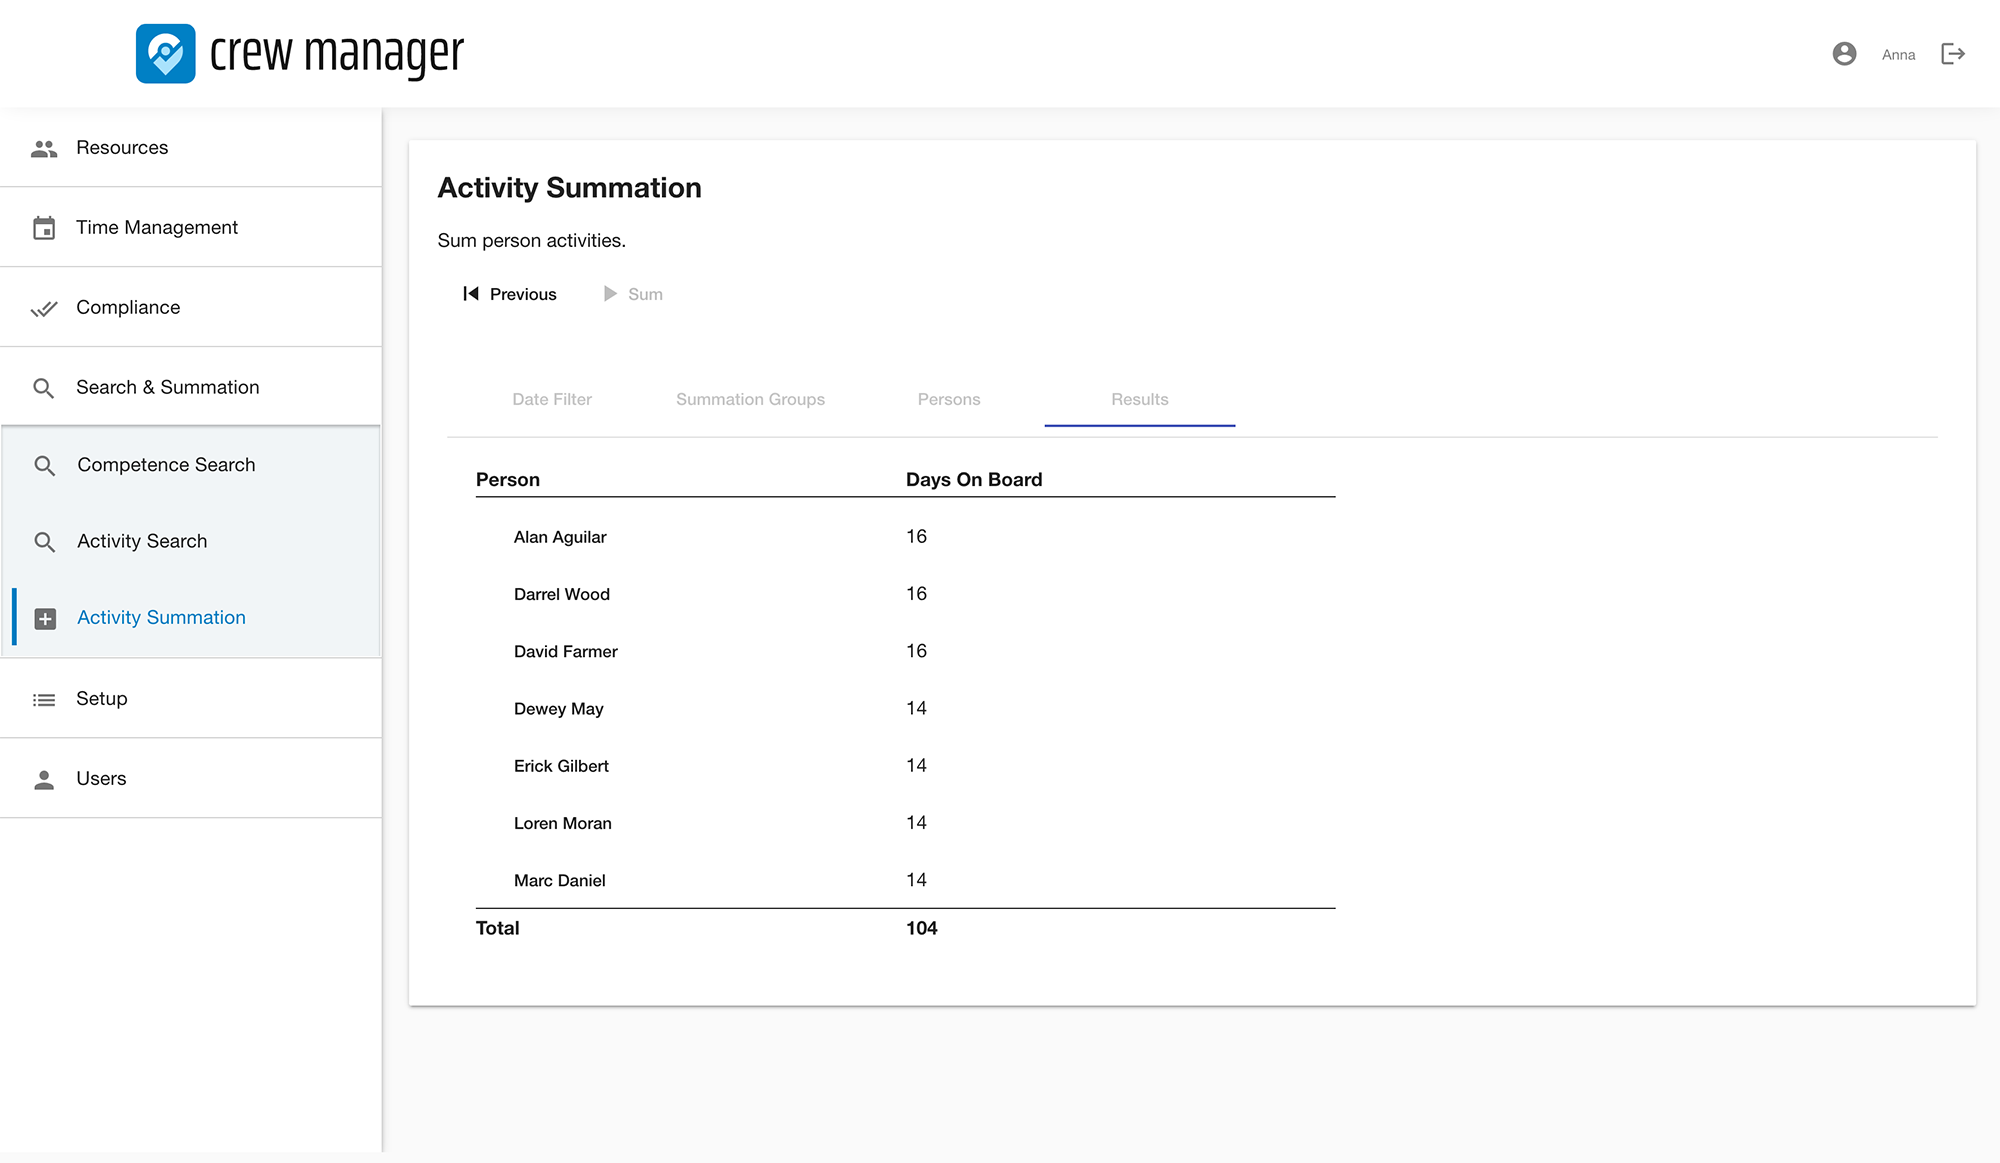
Task: Click the Compliance double-check icon
Action: [44, 308]
